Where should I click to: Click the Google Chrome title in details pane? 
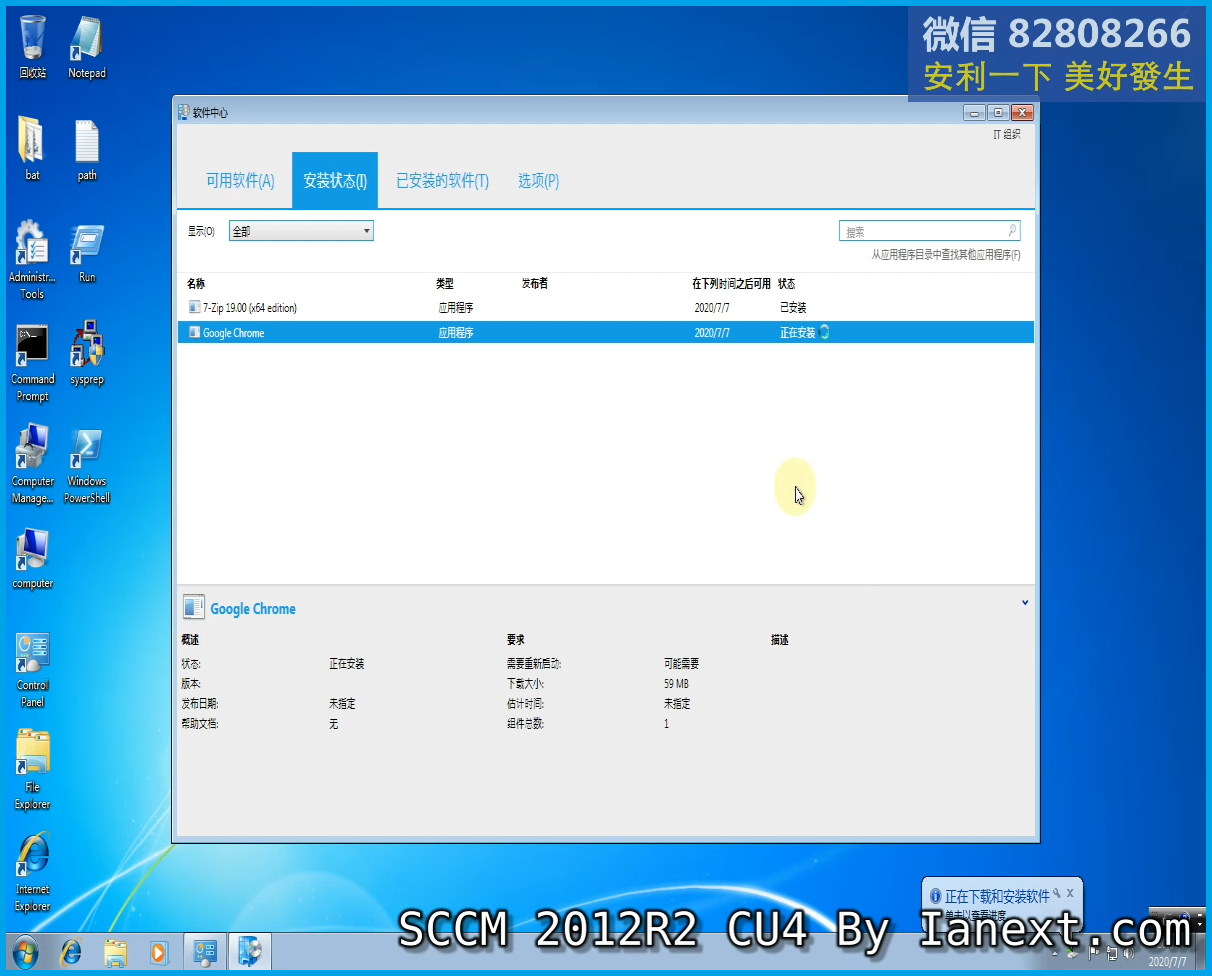click(253, 609)
